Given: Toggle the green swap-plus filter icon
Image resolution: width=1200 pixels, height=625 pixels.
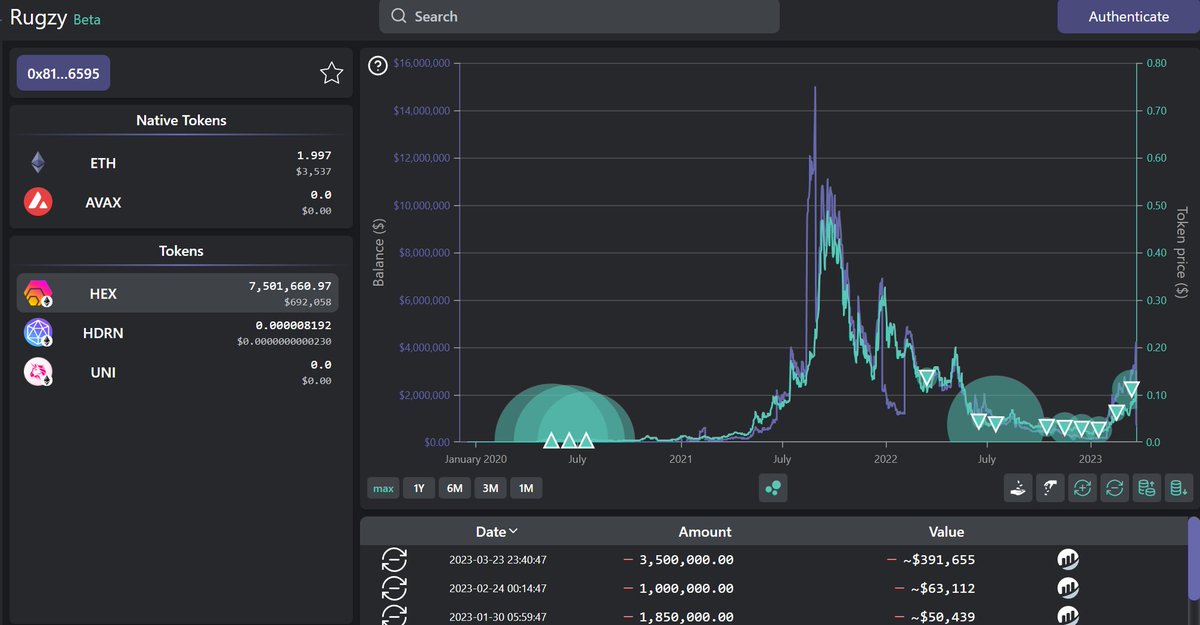Looking at the screenshot, I should [x=1082, y=488].
